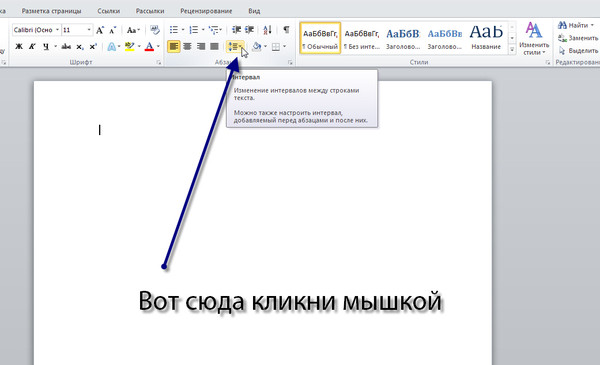
Task: Select justify alignment icon
Action: click(214, 47)
